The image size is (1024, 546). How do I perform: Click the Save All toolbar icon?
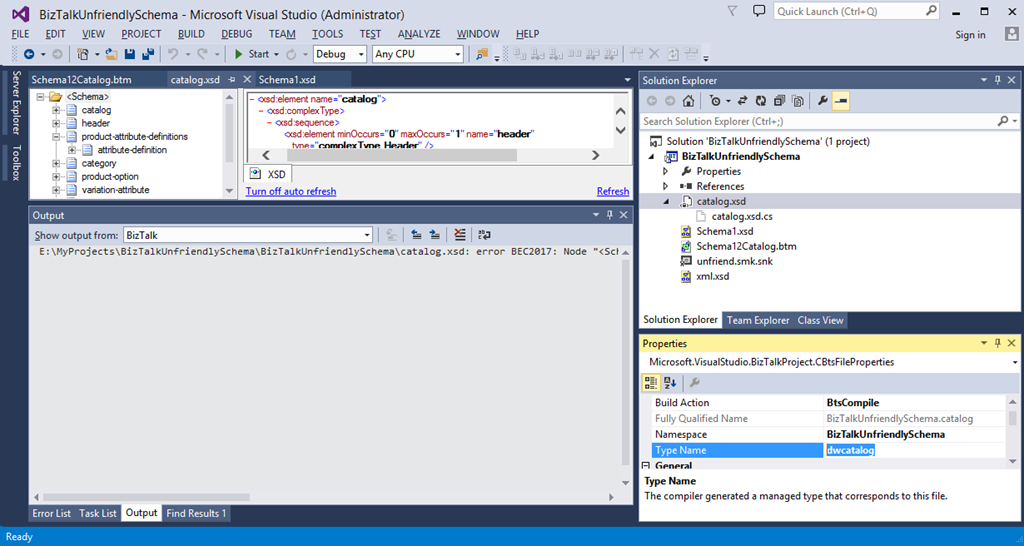point(148,54)
